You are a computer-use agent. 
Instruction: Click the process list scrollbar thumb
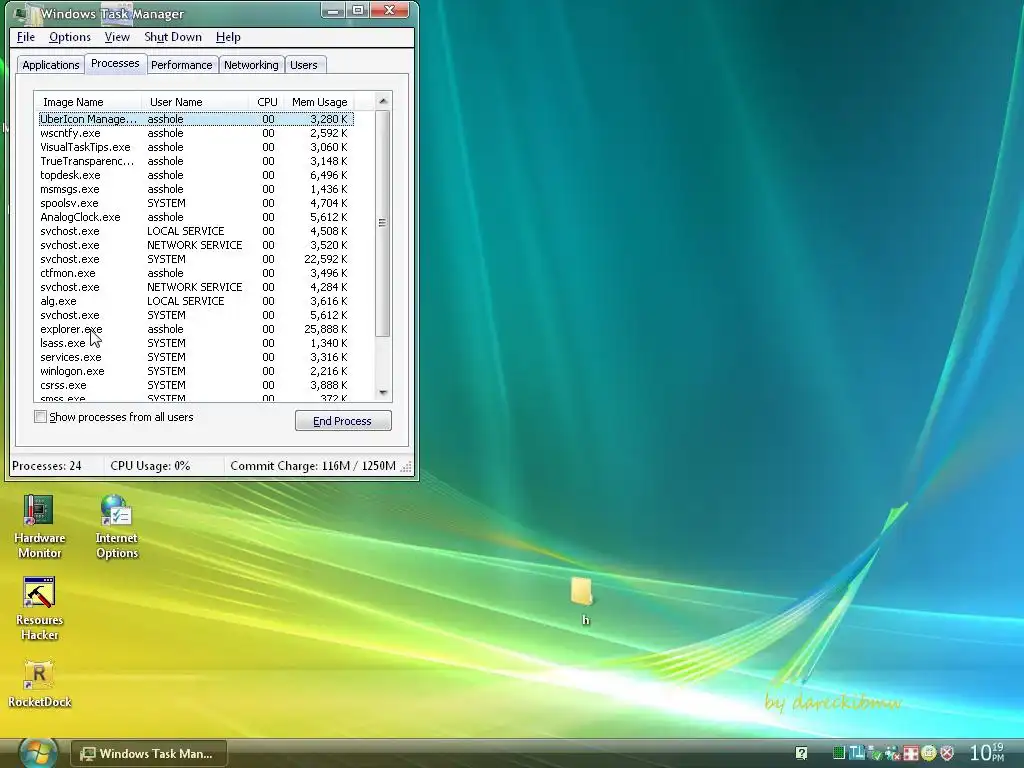pyautogui.click(x=383, y=223)
